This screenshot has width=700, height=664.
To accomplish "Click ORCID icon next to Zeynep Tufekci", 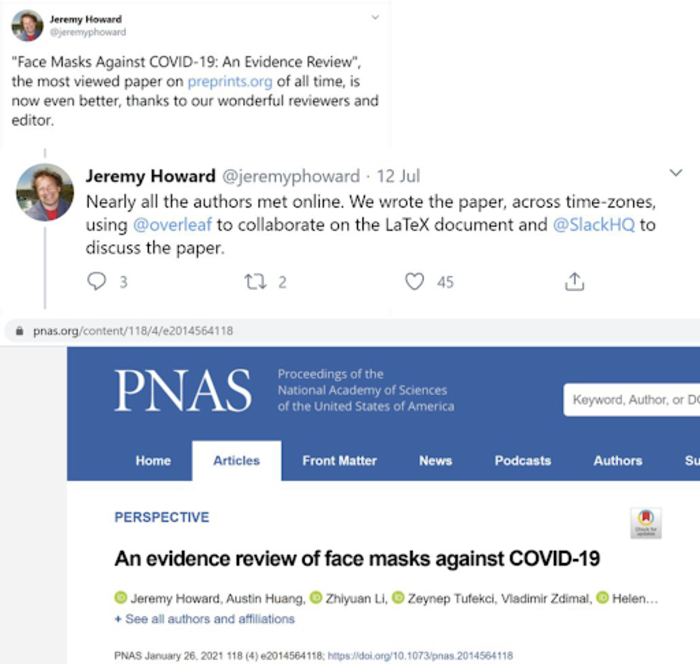I will (398, 597).
